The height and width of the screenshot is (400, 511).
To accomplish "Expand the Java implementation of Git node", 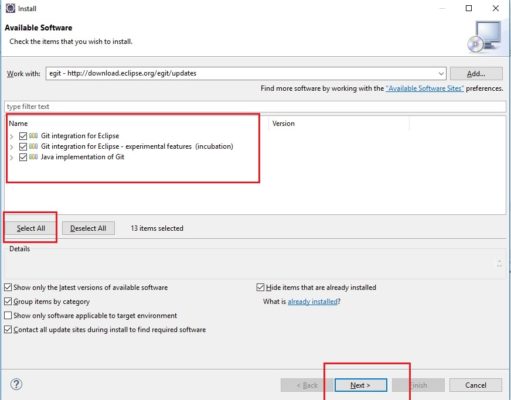I will [x=11, y=157].
